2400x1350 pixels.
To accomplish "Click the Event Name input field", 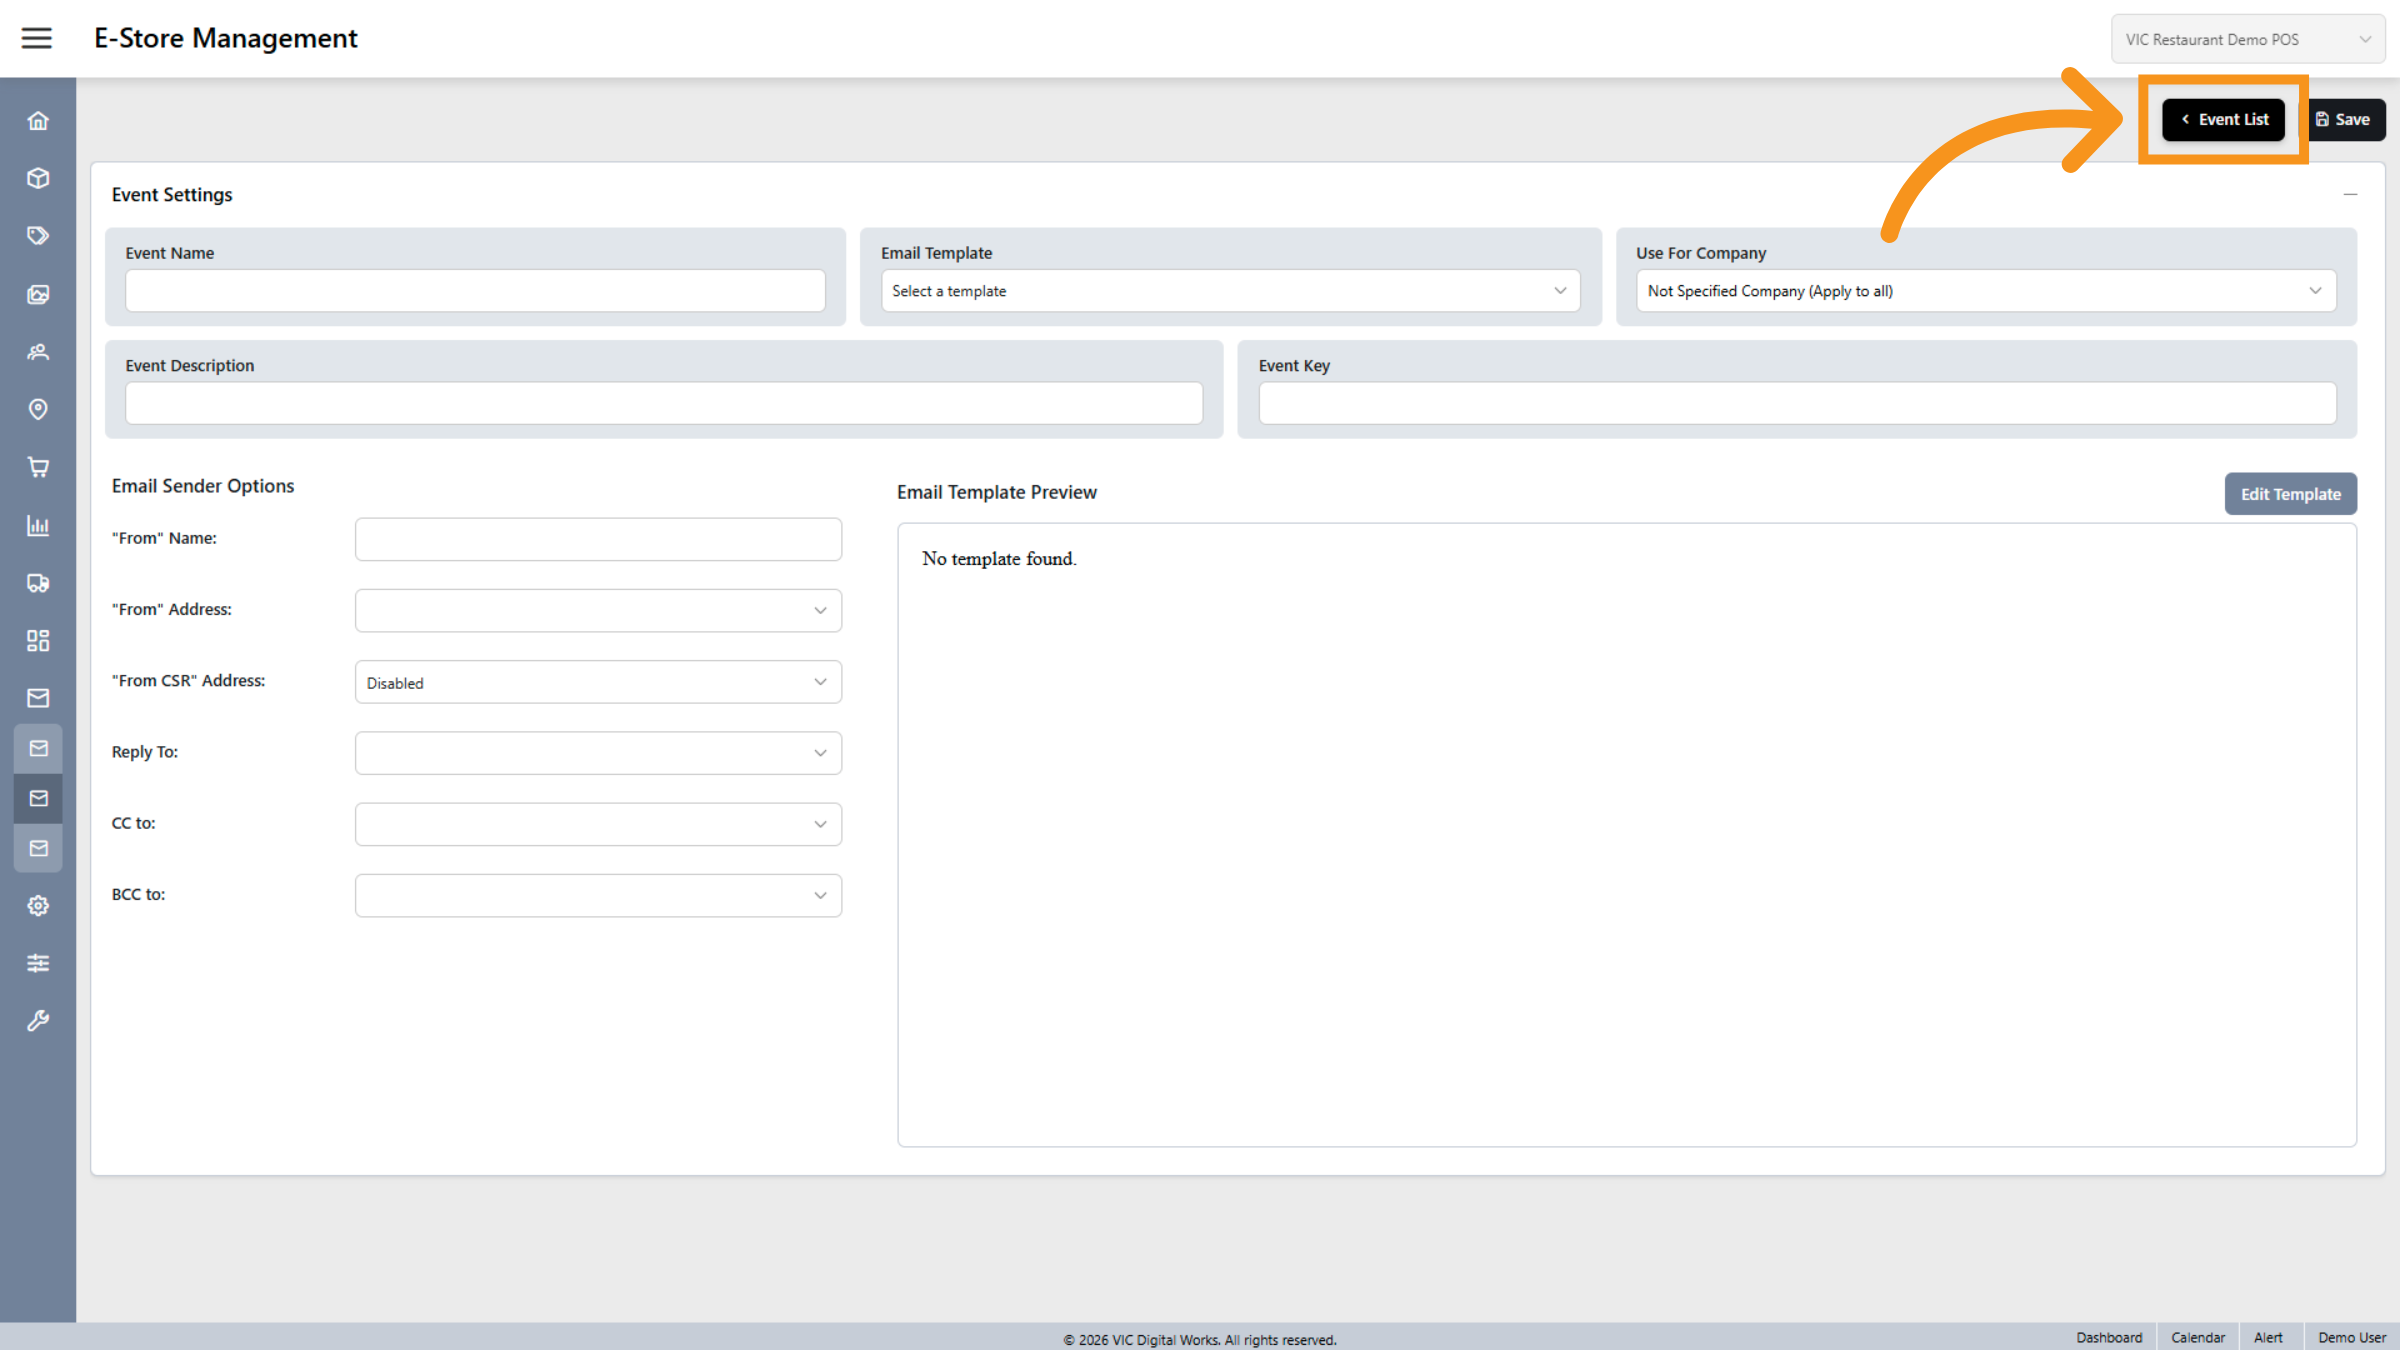I will coord(475,291).
